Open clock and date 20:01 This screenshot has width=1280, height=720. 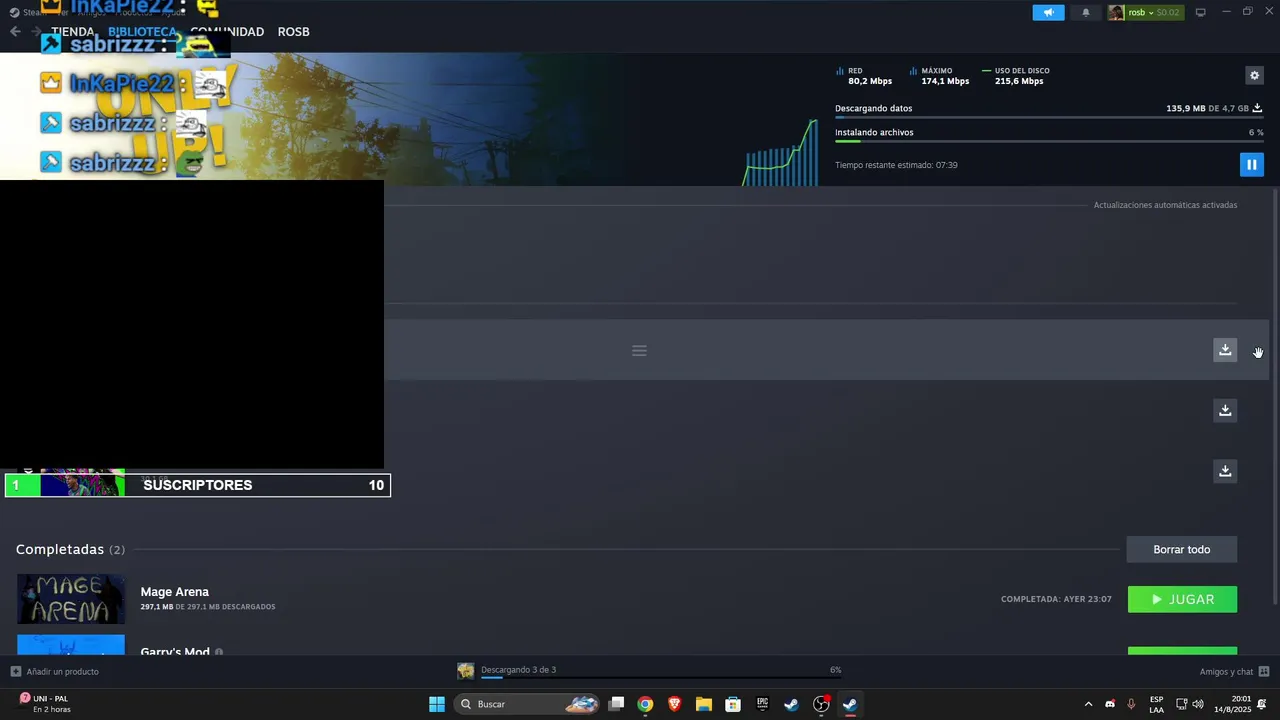coord(1232,704)
